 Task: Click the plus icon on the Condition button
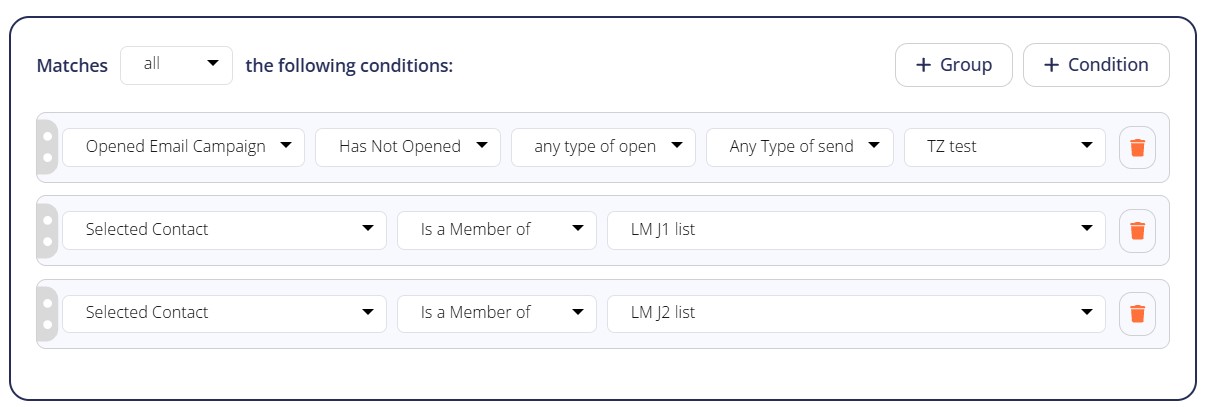coord(1051,65)
